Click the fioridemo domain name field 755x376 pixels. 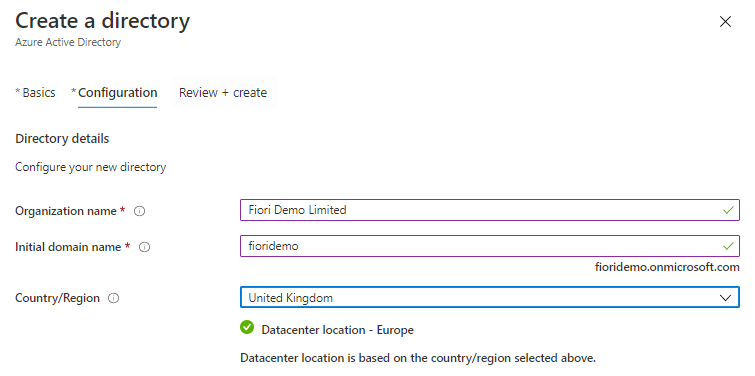[490, 246]
